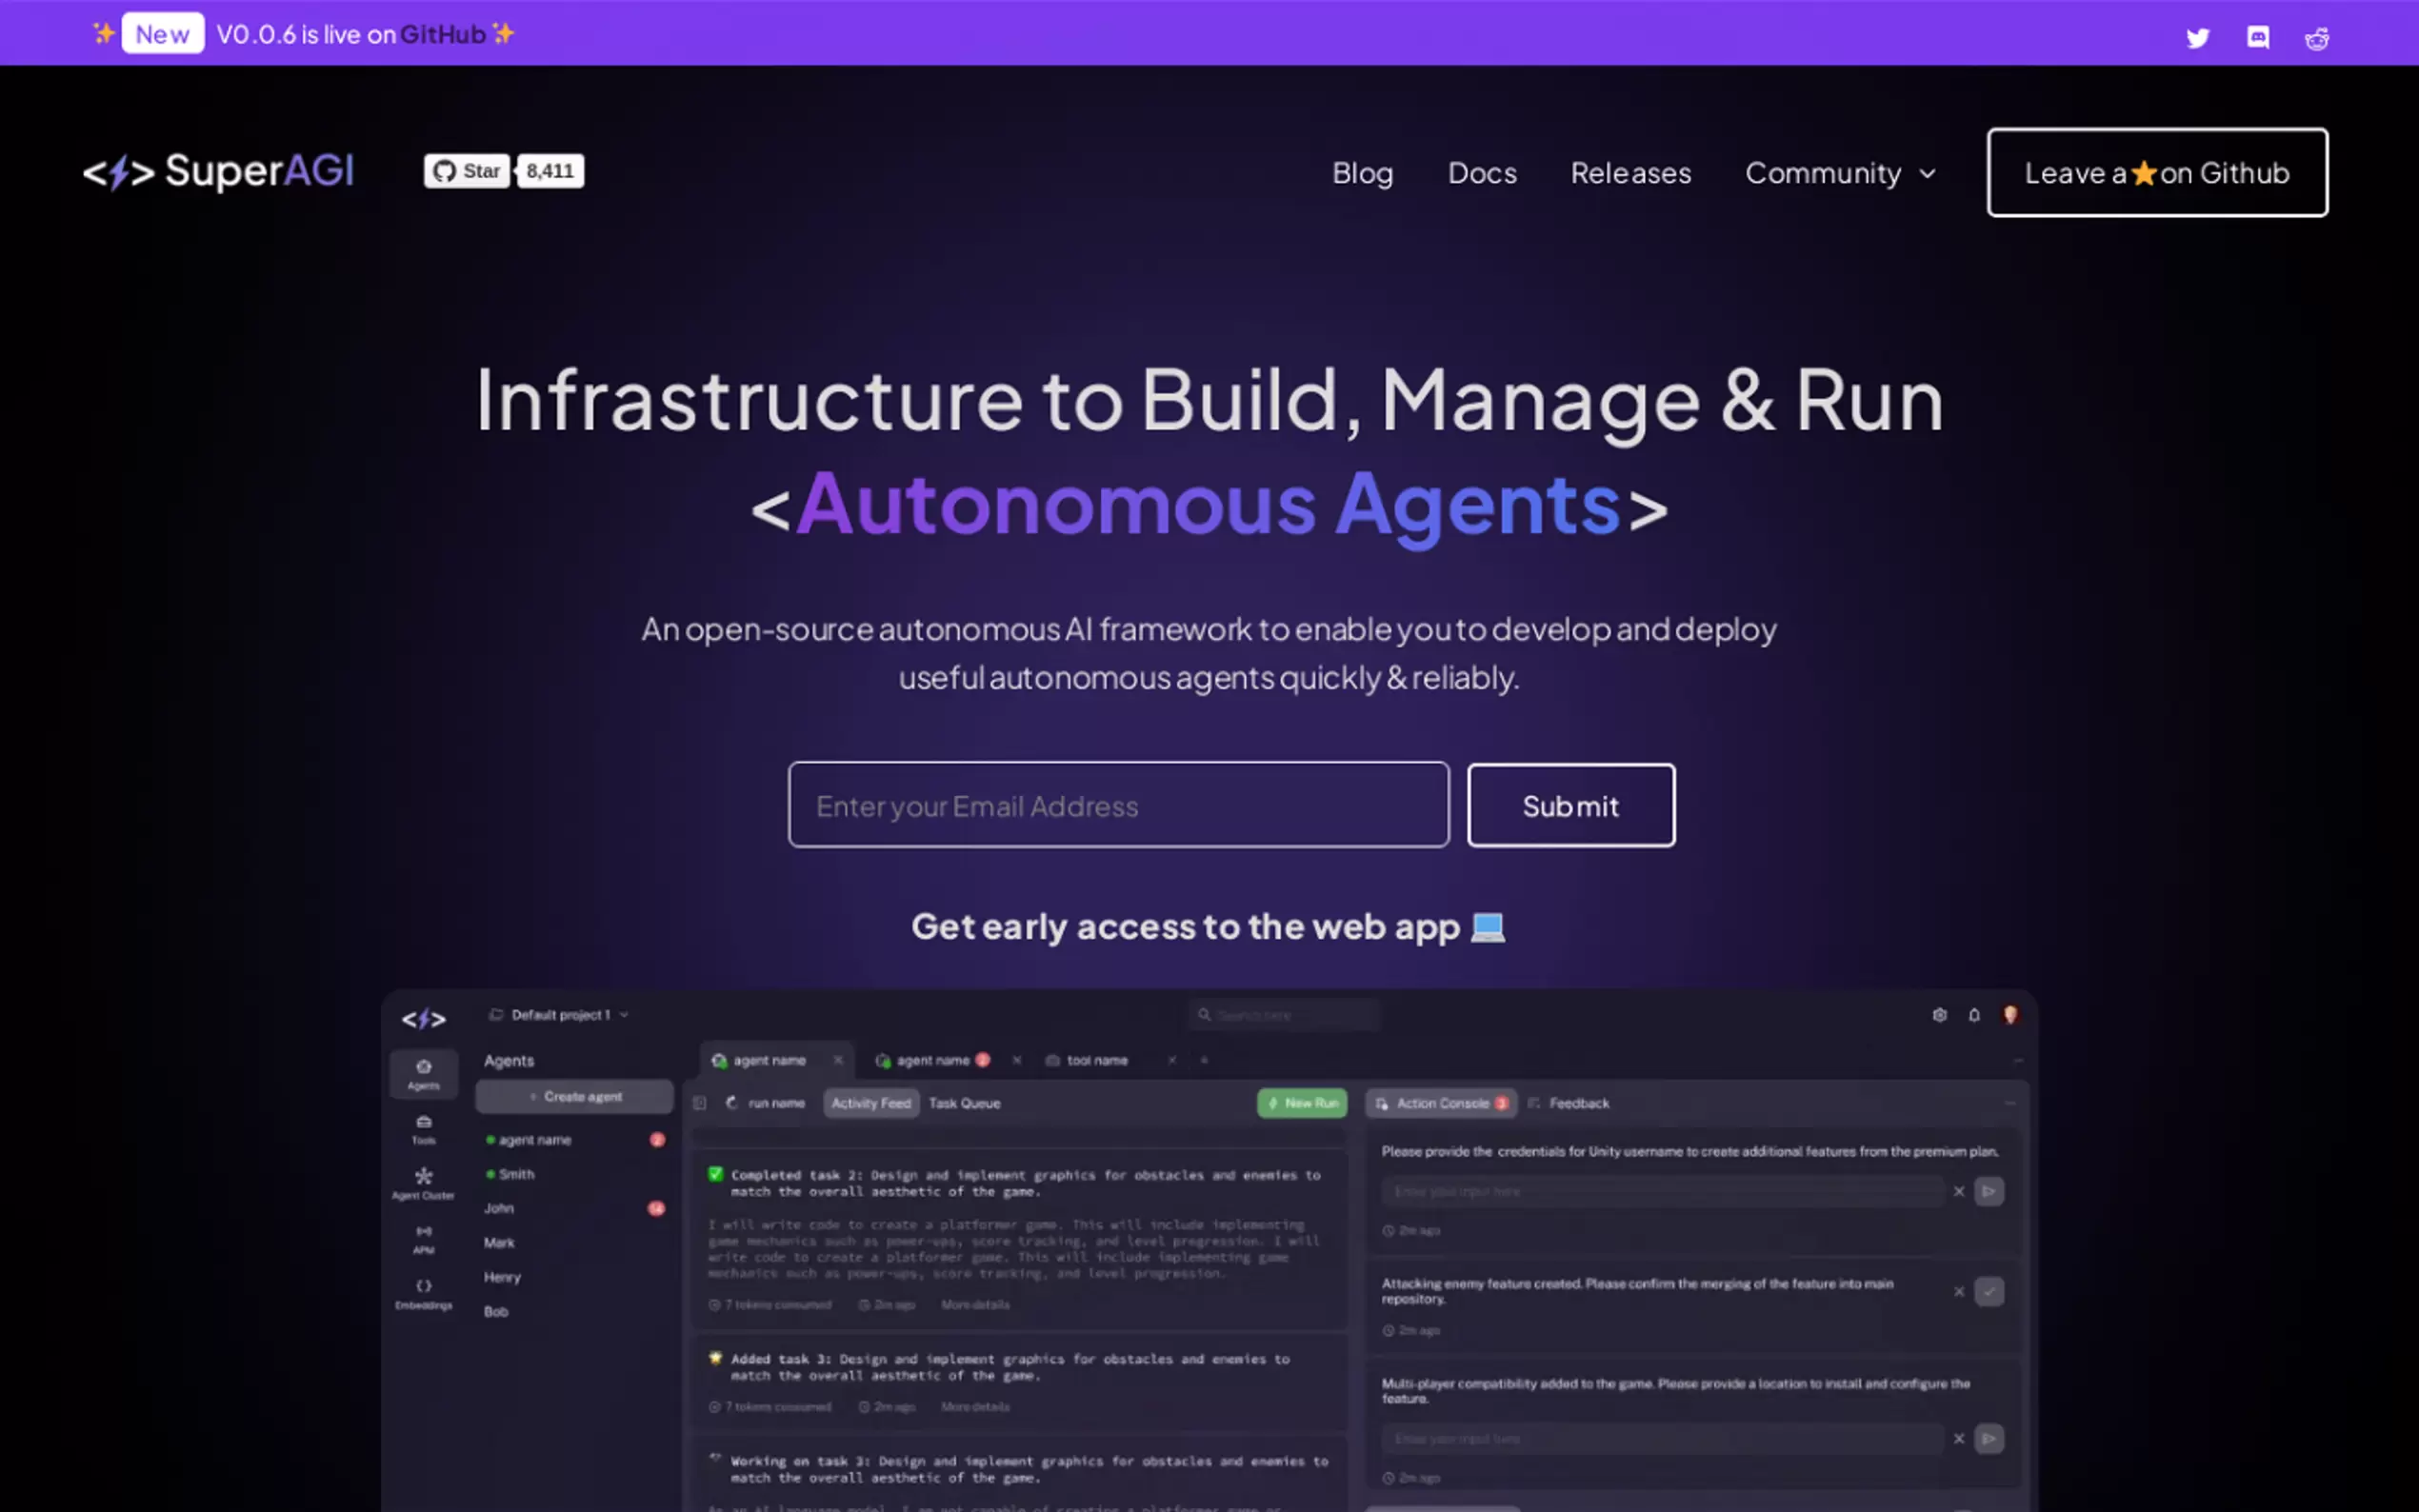2419x1512 pixels.
Task: Open the Discord icon in the top banner
Action: pos(2257,38)
